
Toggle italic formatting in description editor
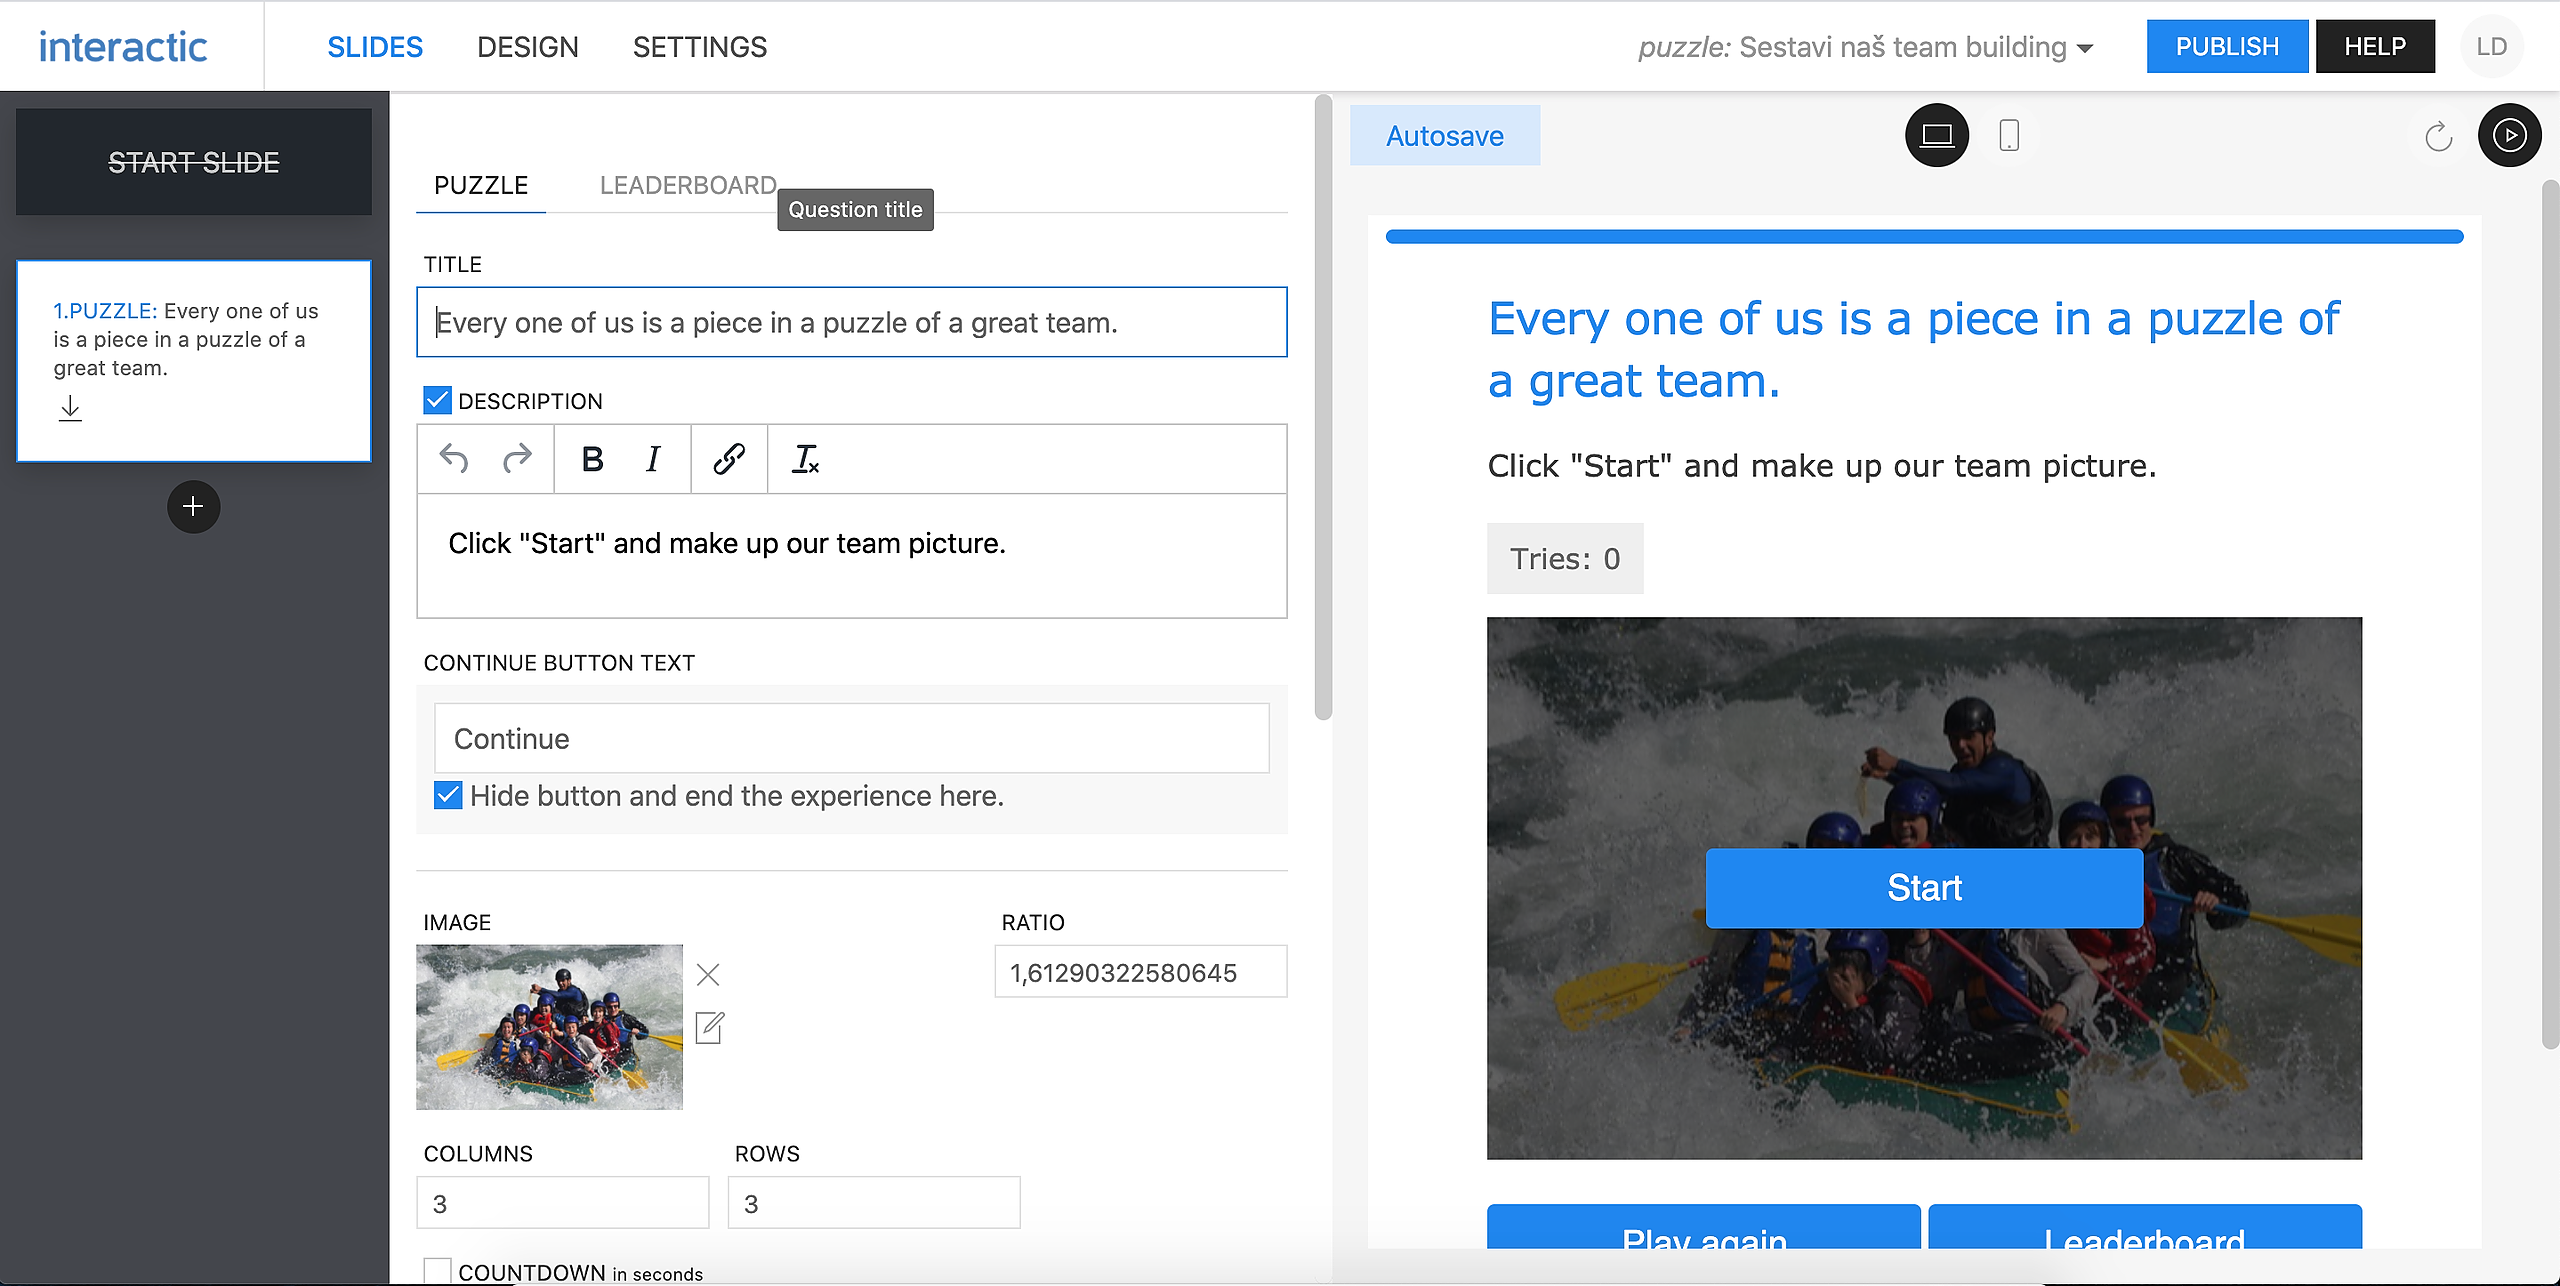(653, 459)
